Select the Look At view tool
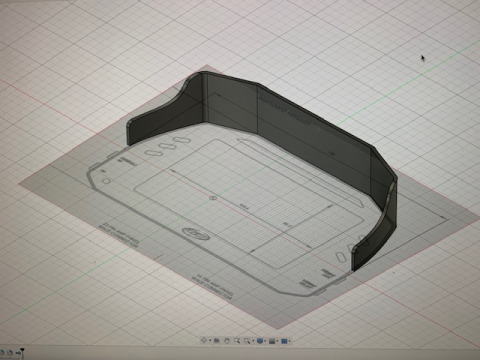This screenshot has height=360, width=480. (x=217, y=341)
